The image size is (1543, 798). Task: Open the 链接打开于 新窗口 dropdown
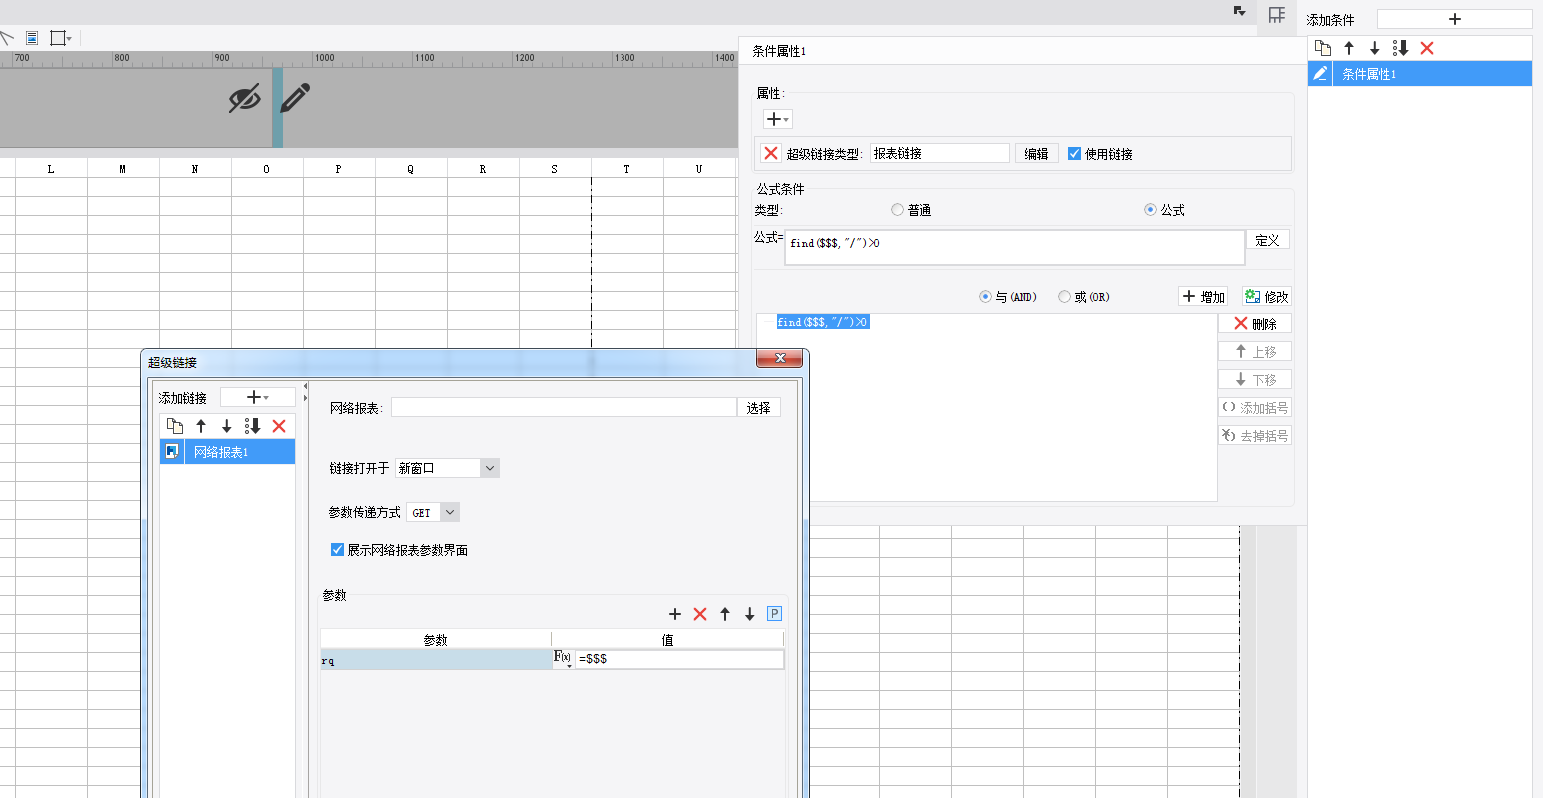click(x=489, y=468)
